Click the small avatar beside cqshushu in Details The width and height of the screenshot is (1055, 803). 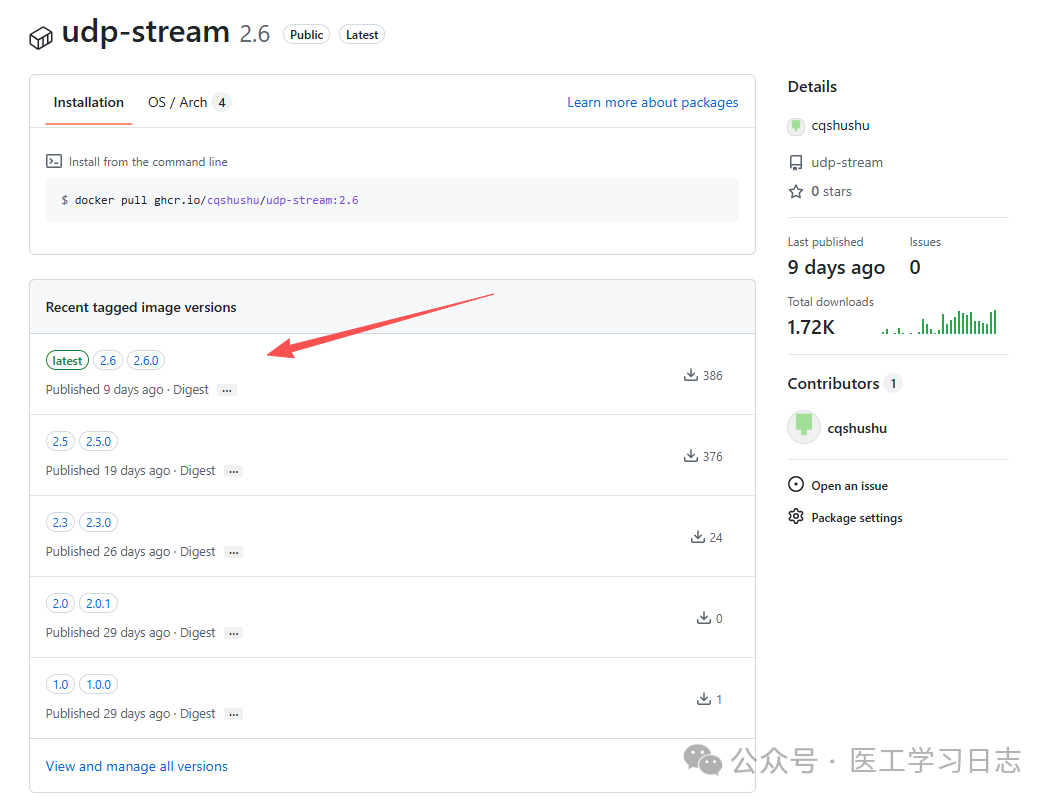click(796, 126)
